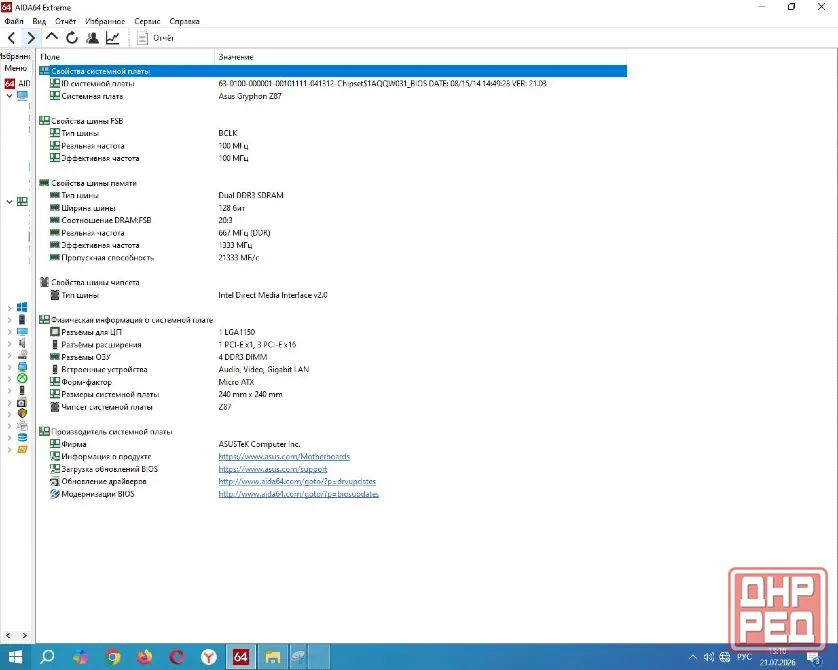The width and height of the screenshot is (838, 670).
Task: Select the Соотношение DRAM:FSB row
Action: (x=332, y=220)
